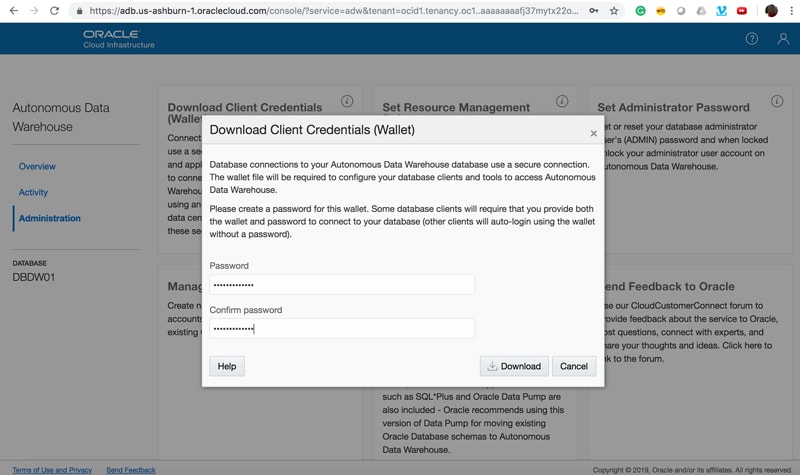Click the Send Feedback to Oracle card title
Screen dimensions: 800x475
[669, 287]
